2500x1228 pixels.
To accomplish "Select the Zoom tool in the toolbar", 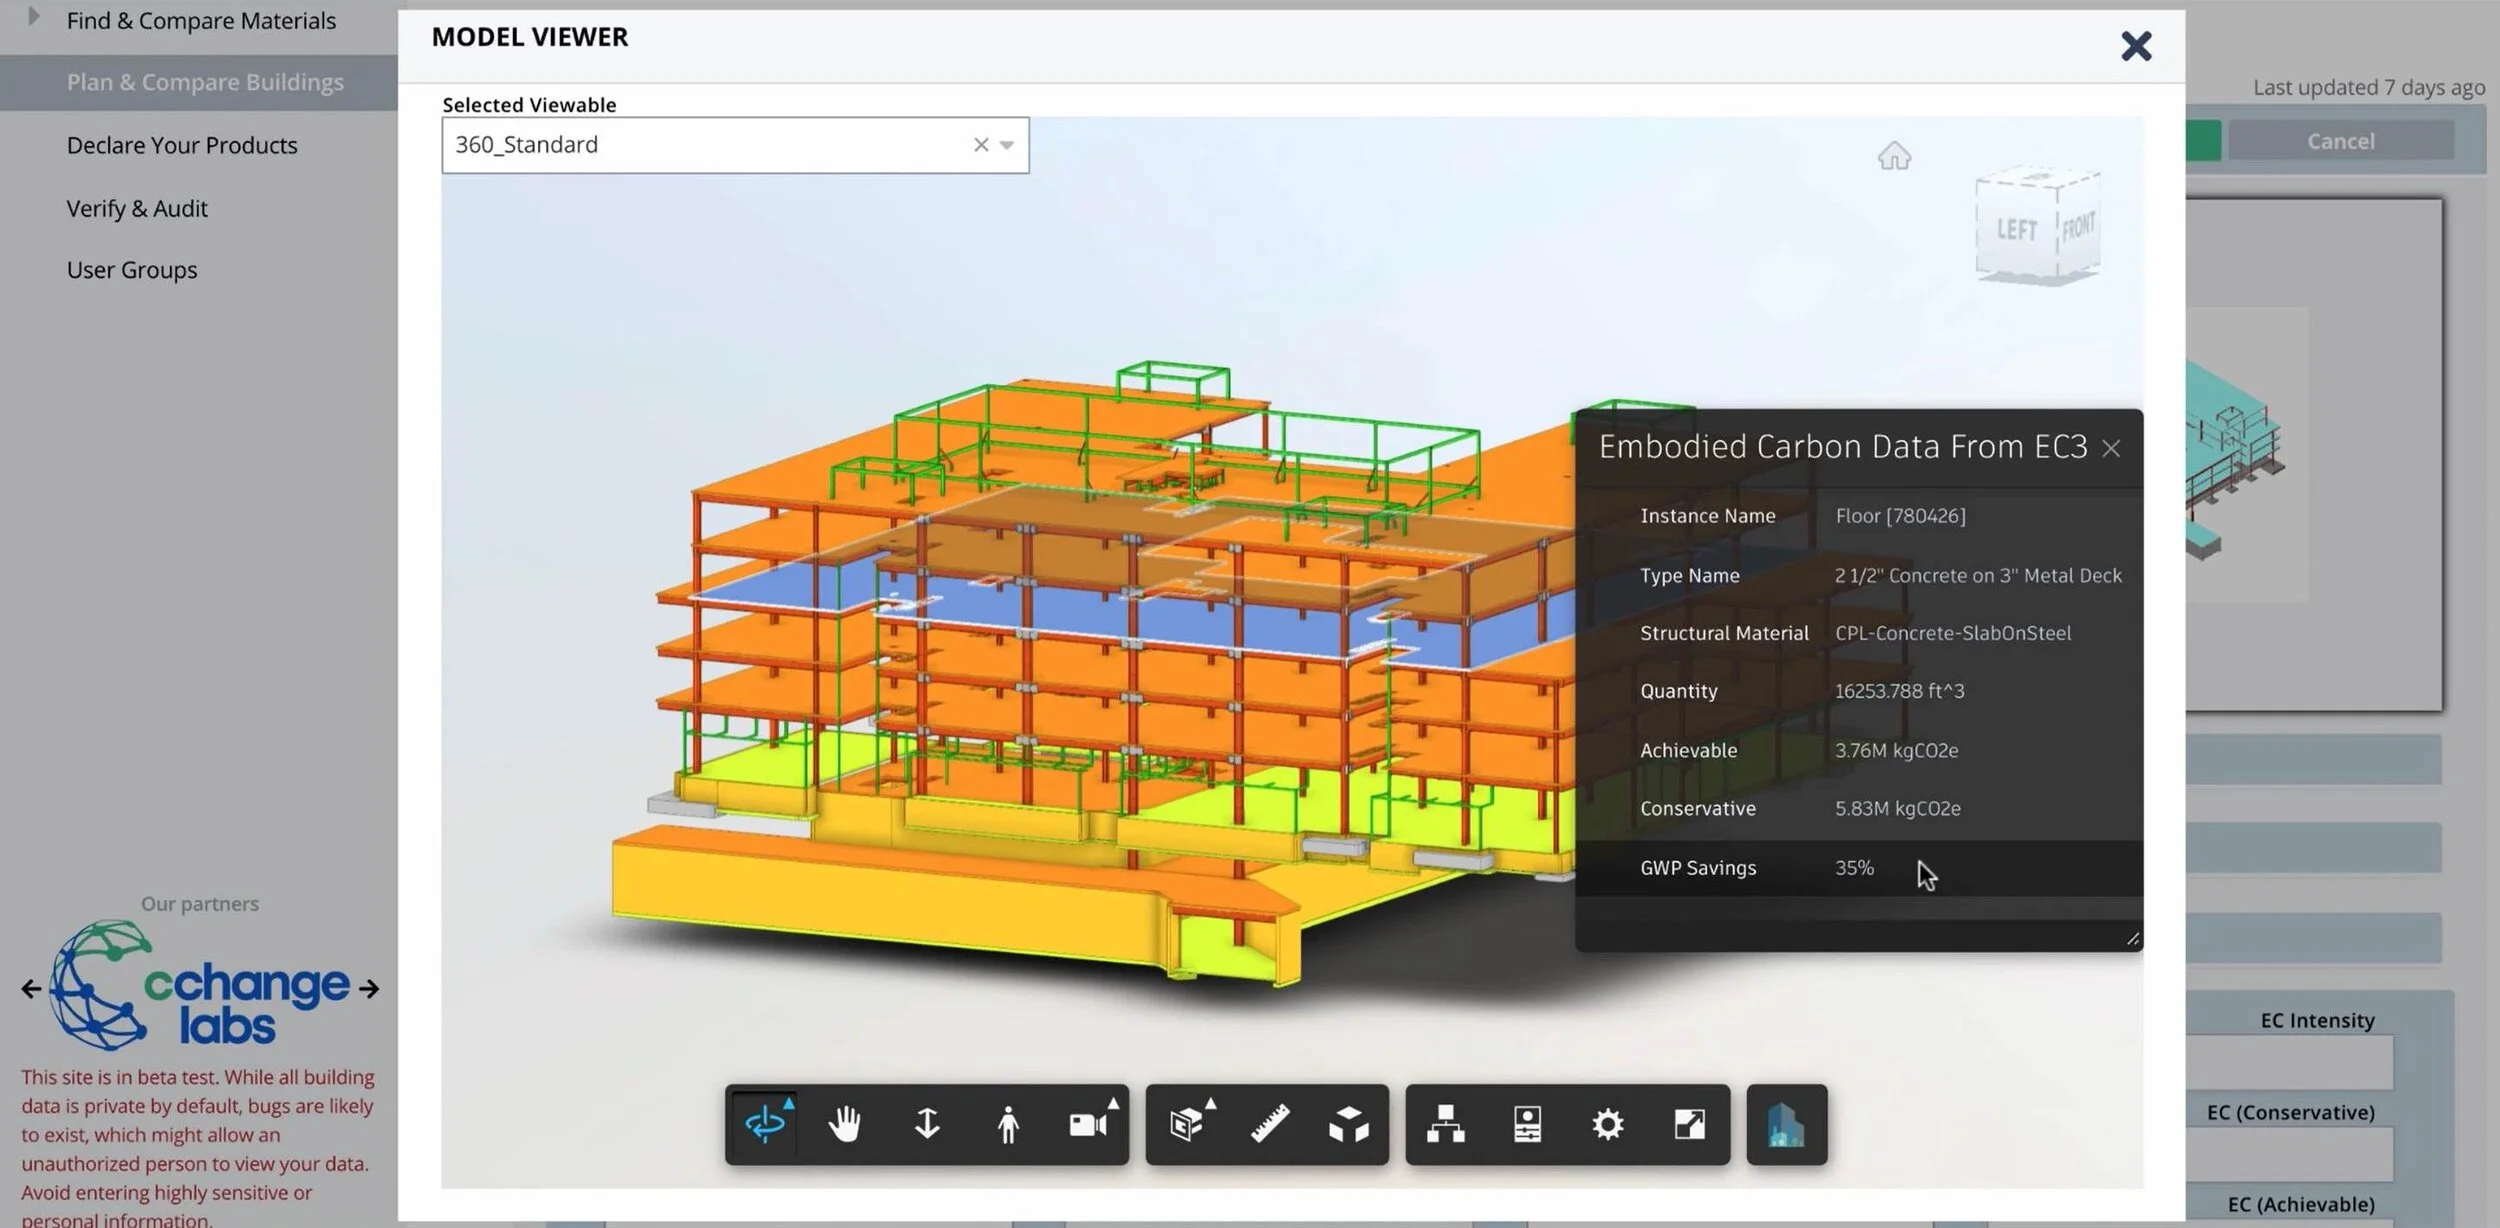I will pos(926,1124).
